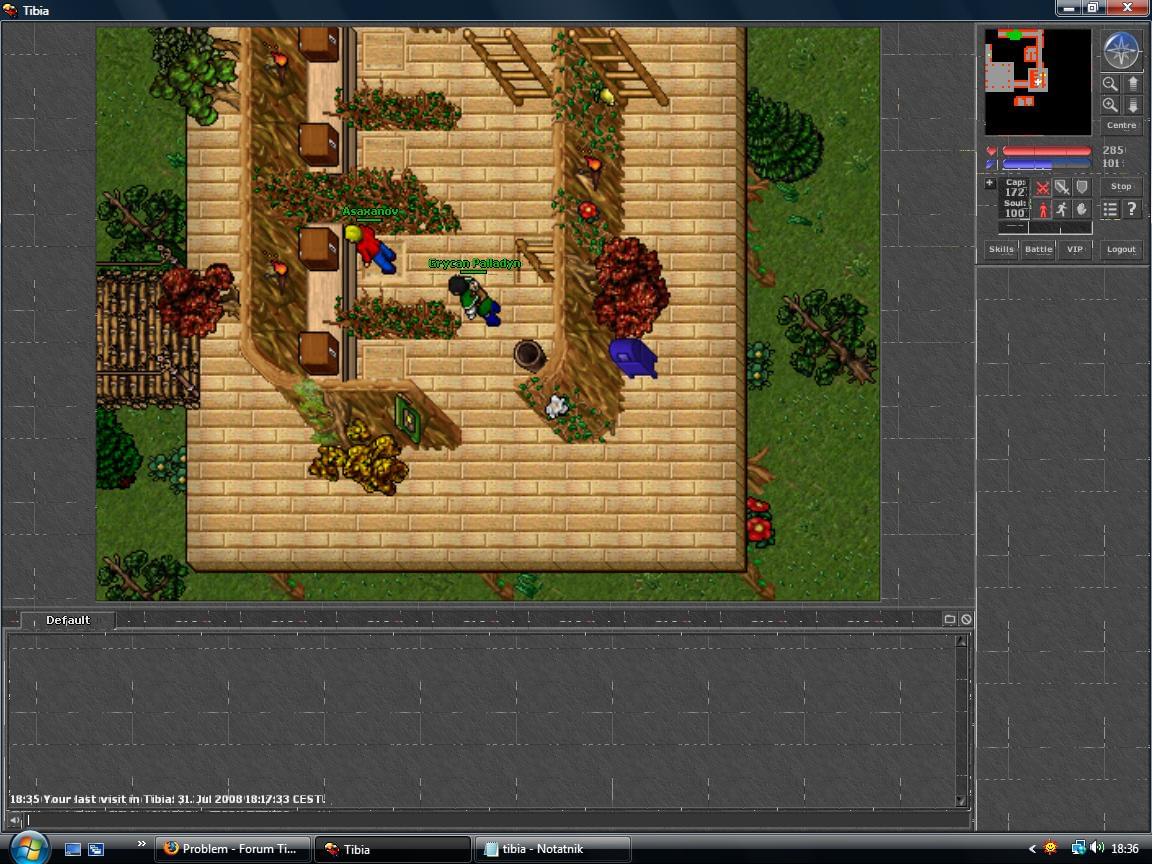
Task: Focus the chat input field
Action: tap(497, 820)
